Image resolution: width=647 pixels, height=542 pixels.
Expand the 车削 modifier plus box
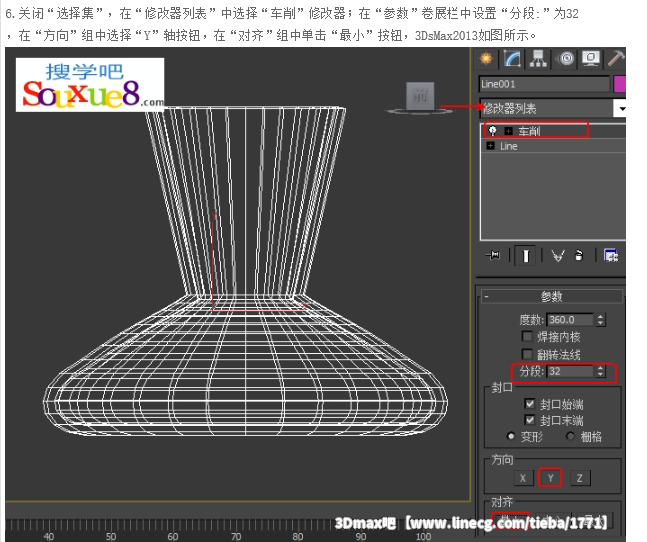point(508,131)
